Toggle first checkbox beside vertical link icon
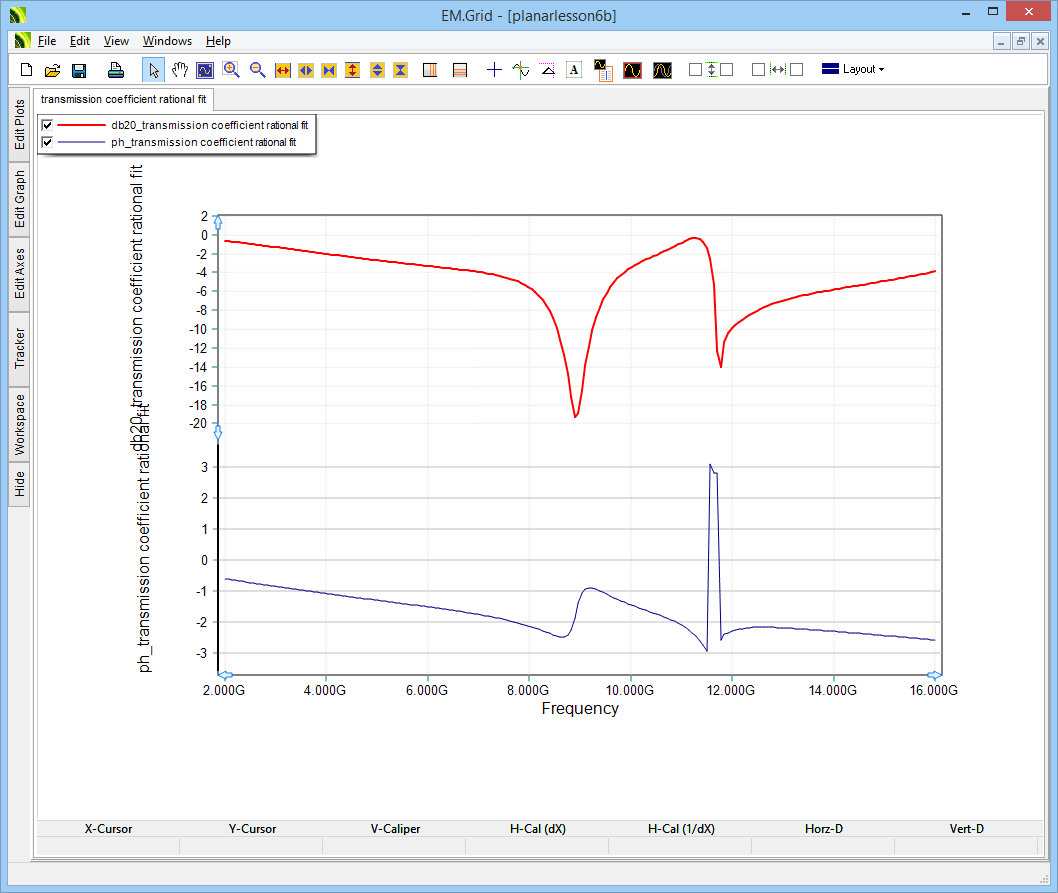This screenshot has width=1058, height=893. click(x=695, y=70)
